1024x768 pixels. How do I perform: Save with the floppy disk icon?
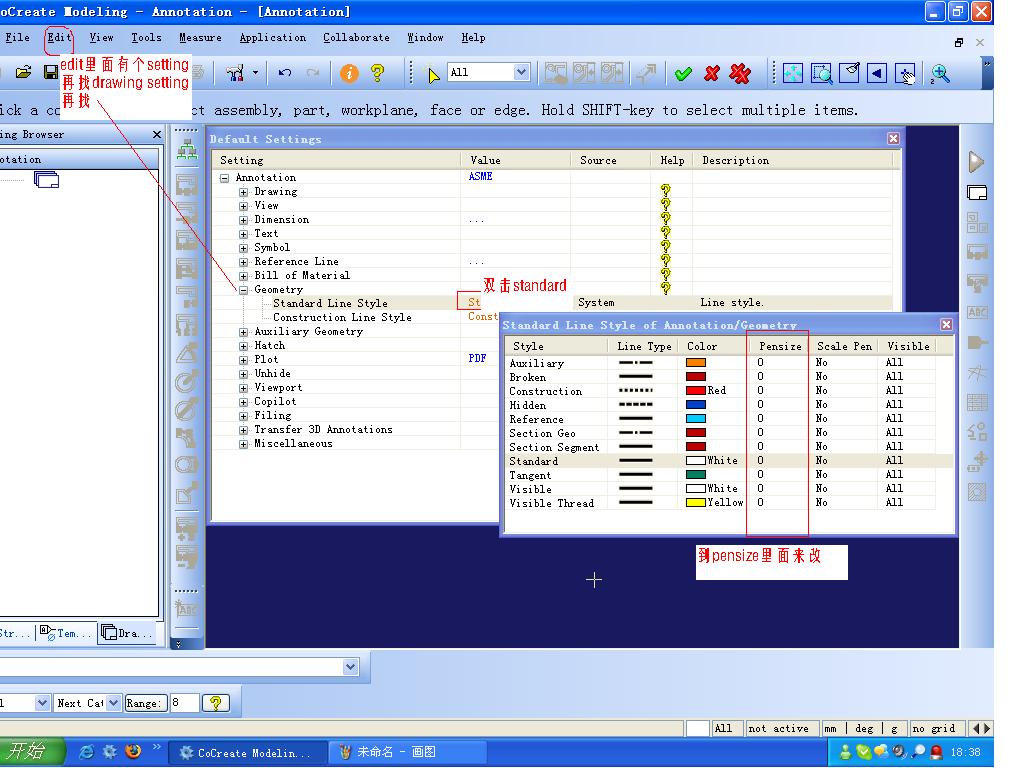(x=50, y=72)
